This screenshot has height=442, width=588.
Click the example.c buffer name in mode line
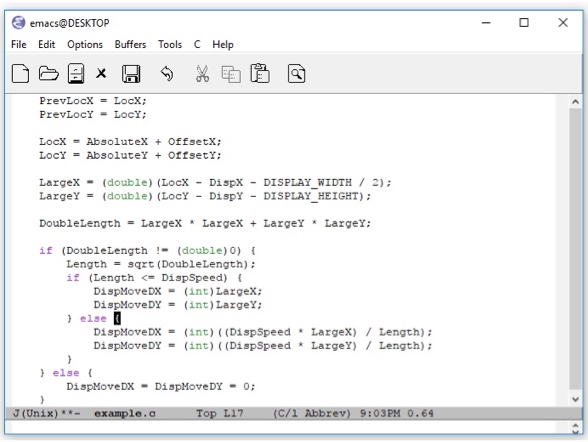(124, 414)
